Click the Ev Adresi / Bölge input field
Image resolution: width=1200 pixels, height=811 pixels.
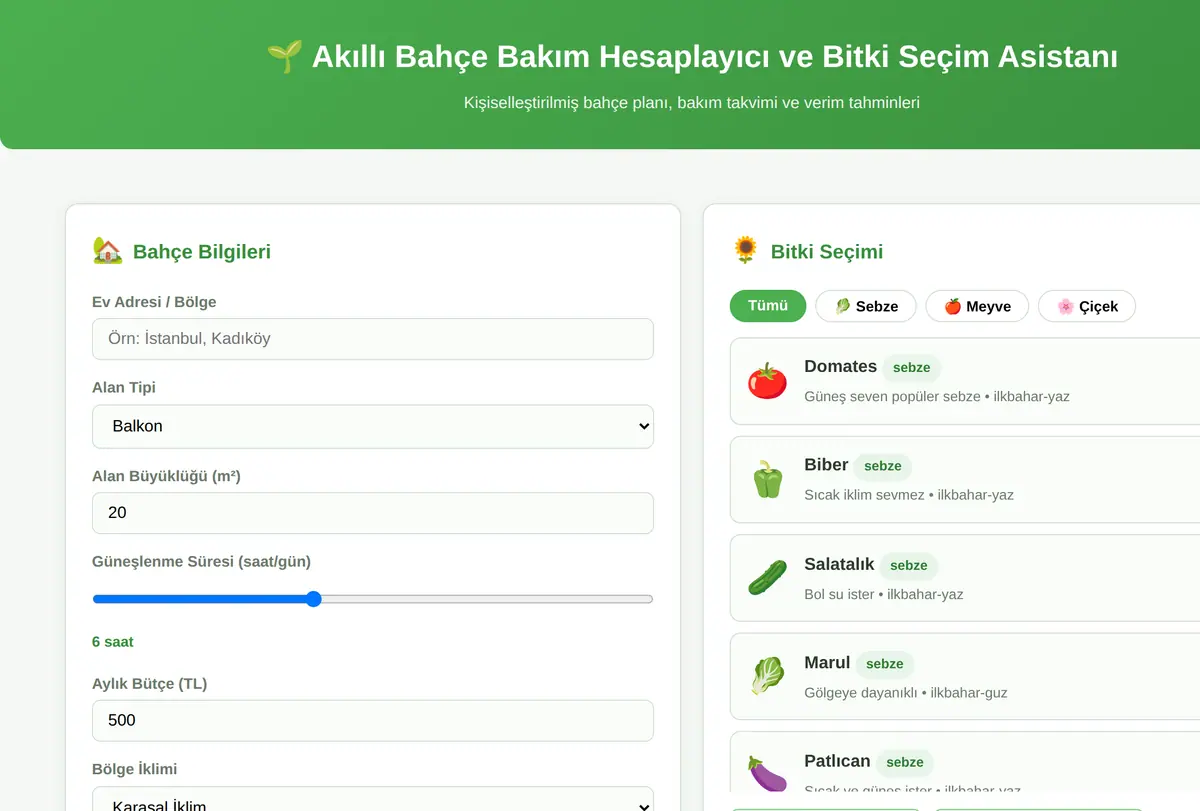tap(373, 339)
